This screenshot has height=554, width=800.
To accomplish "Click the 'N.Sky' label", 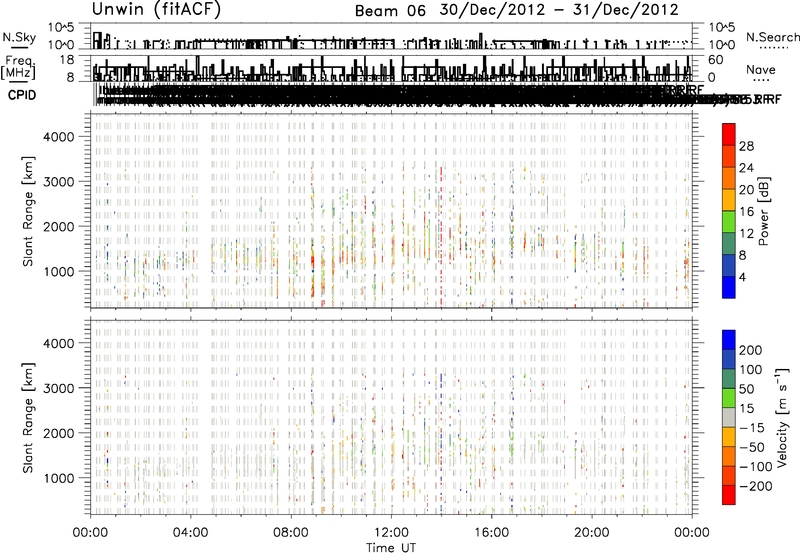I will [19, 37].
